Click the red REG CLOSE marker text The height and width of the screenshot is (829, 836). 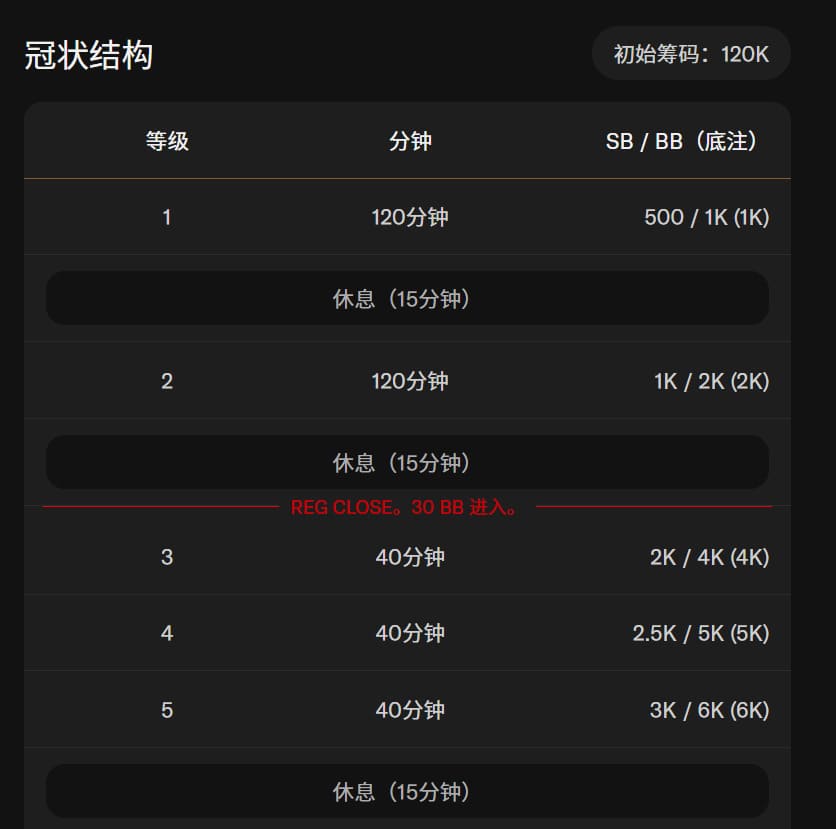406,508
